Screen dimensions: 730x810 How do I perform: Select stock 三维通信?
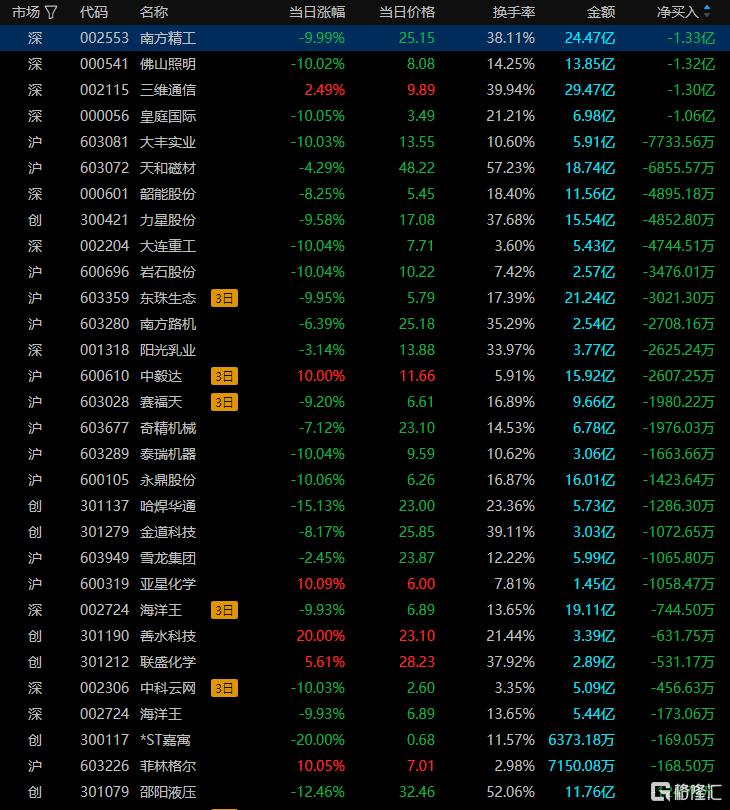click(x=168, y=90)
